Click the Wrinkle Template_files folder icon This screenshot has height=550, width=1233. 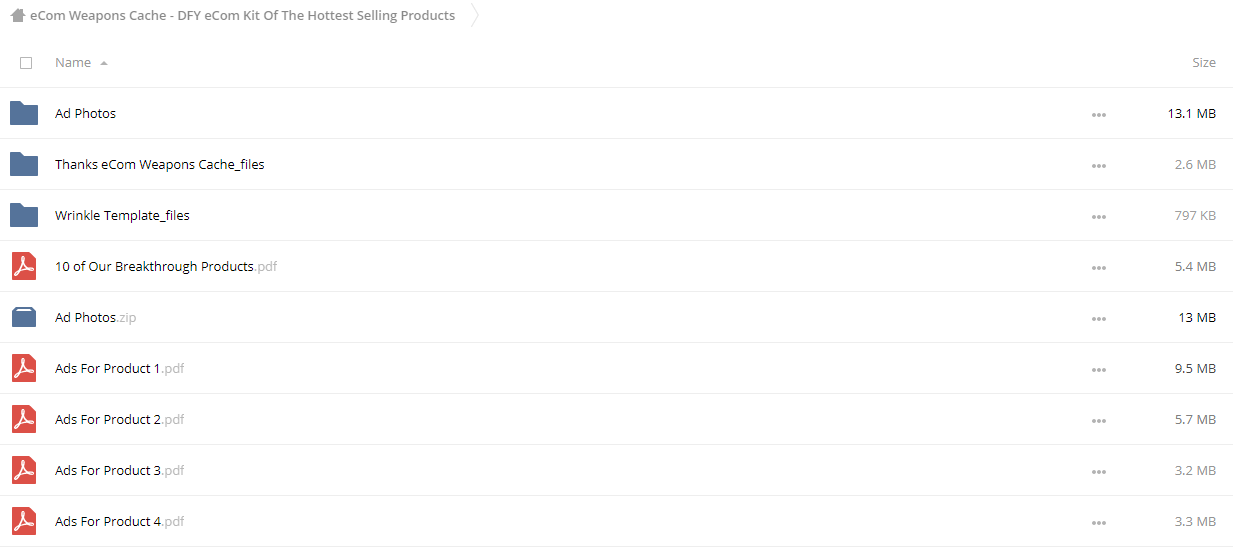(24, 215)
